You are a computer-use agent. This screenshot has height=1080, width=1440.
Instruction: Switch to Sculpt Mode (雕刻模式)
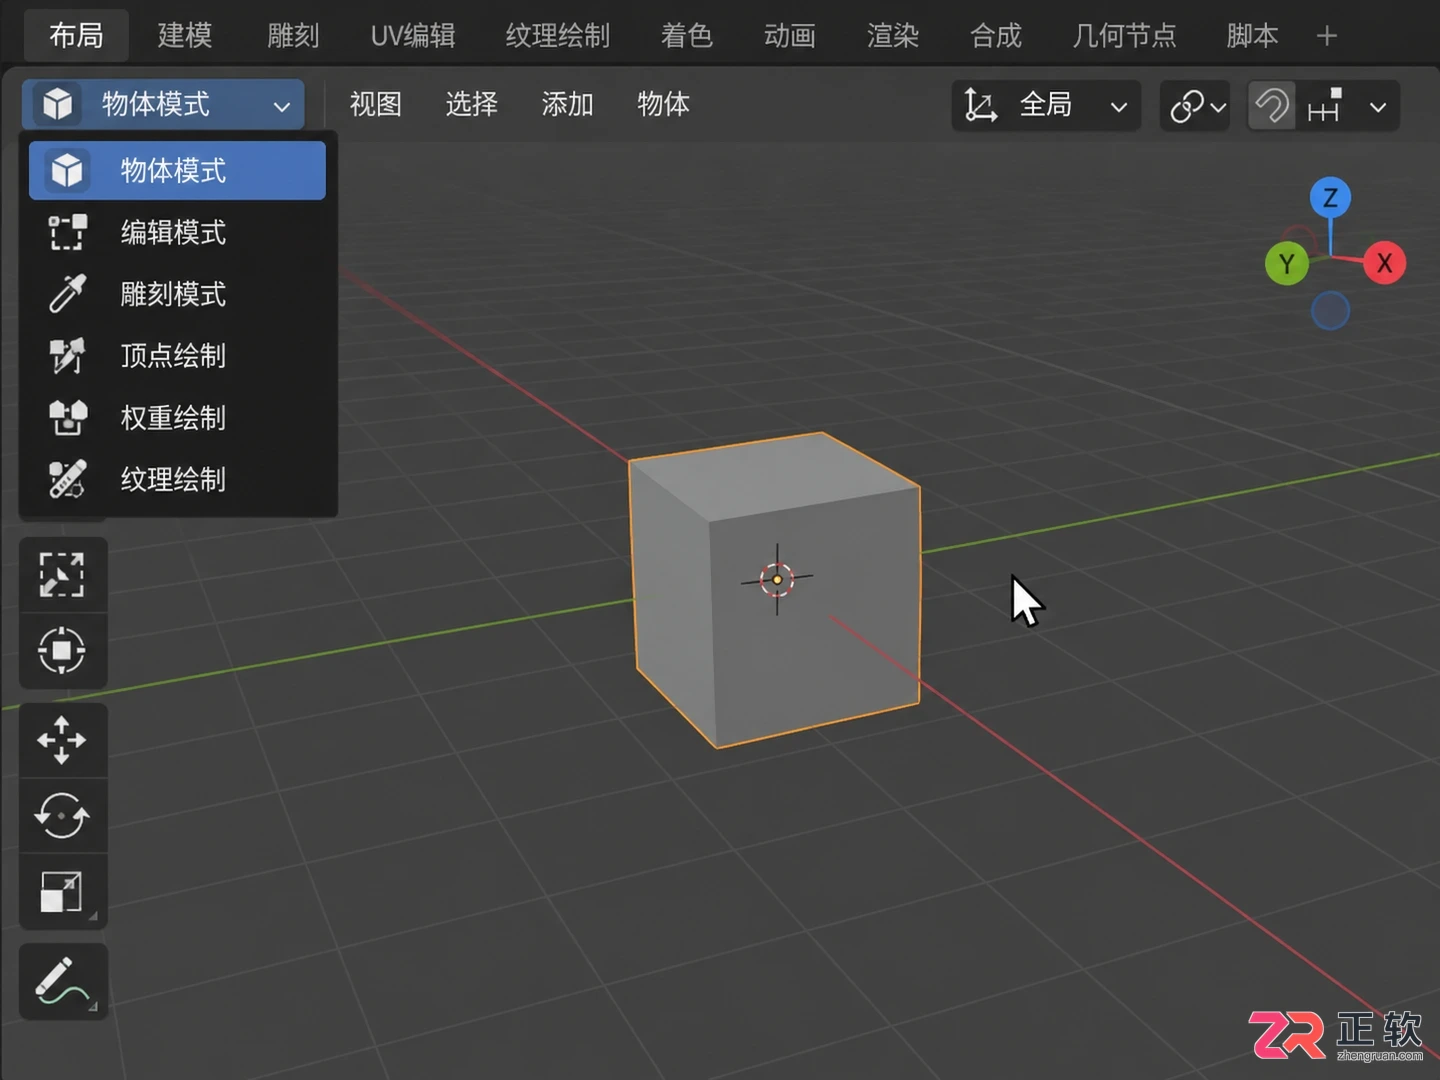coord(177,295)
